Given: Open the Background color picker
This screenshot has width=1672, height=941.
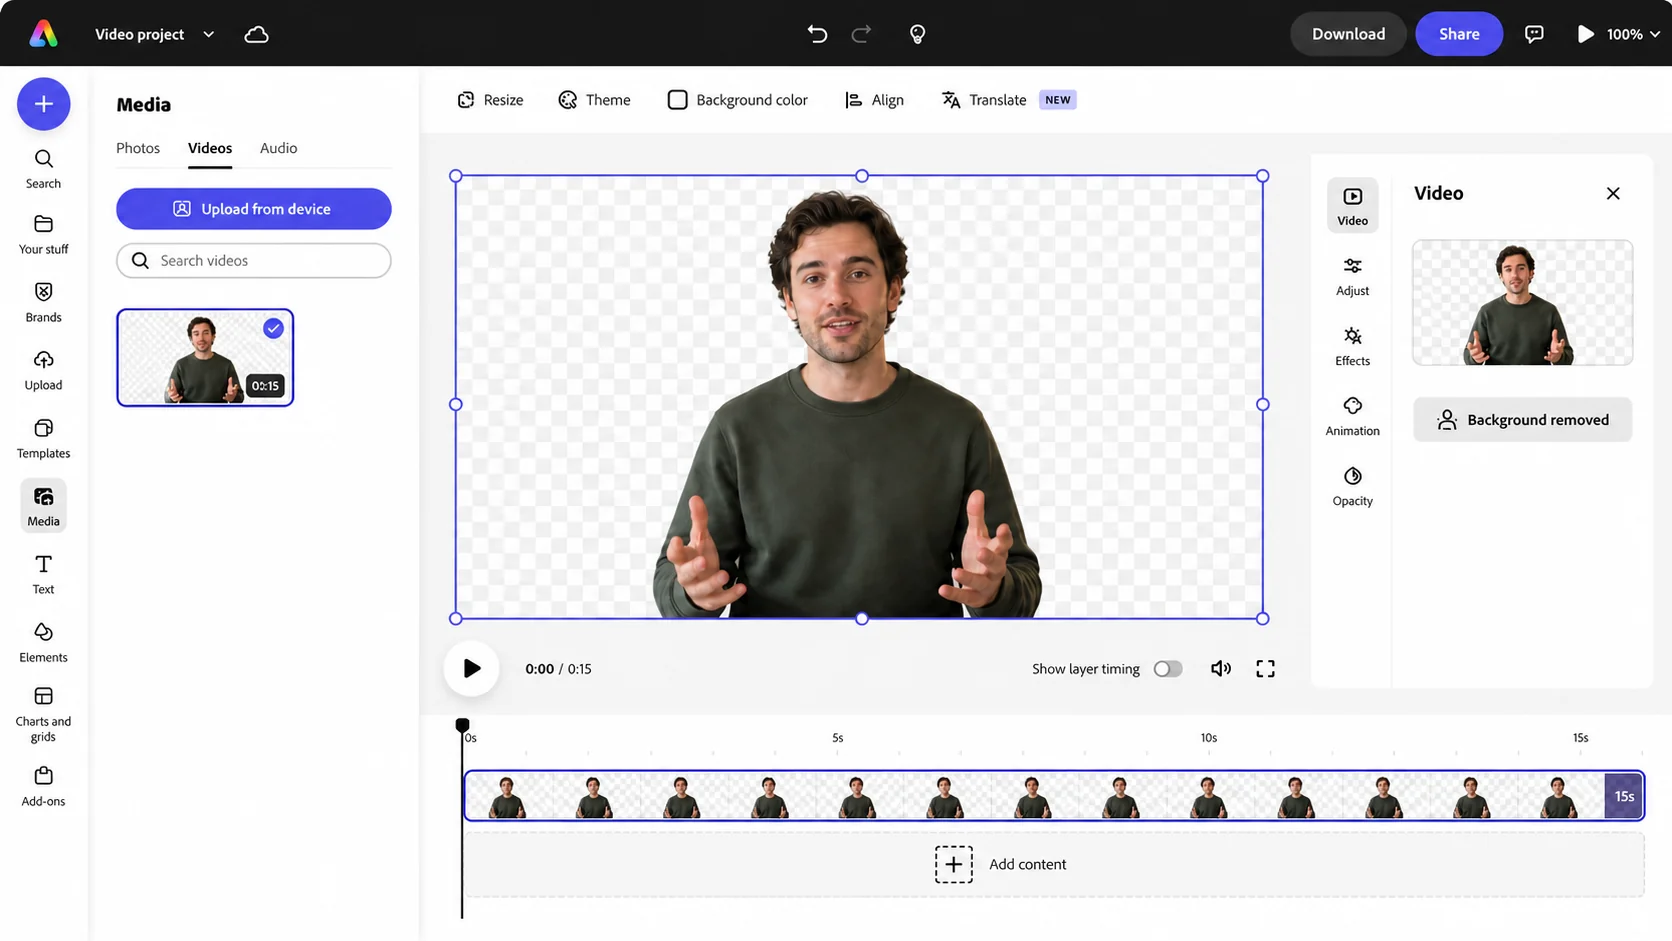Looking at the screenshot, I should tap(738, 100).
